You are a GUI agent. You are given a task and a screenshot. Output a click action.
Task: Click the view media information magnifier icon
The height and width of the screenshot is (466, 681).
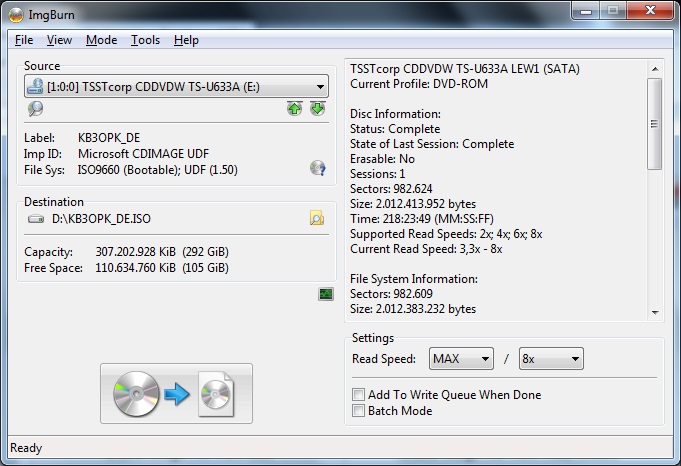pyautogui.click(x=36, y=108)
